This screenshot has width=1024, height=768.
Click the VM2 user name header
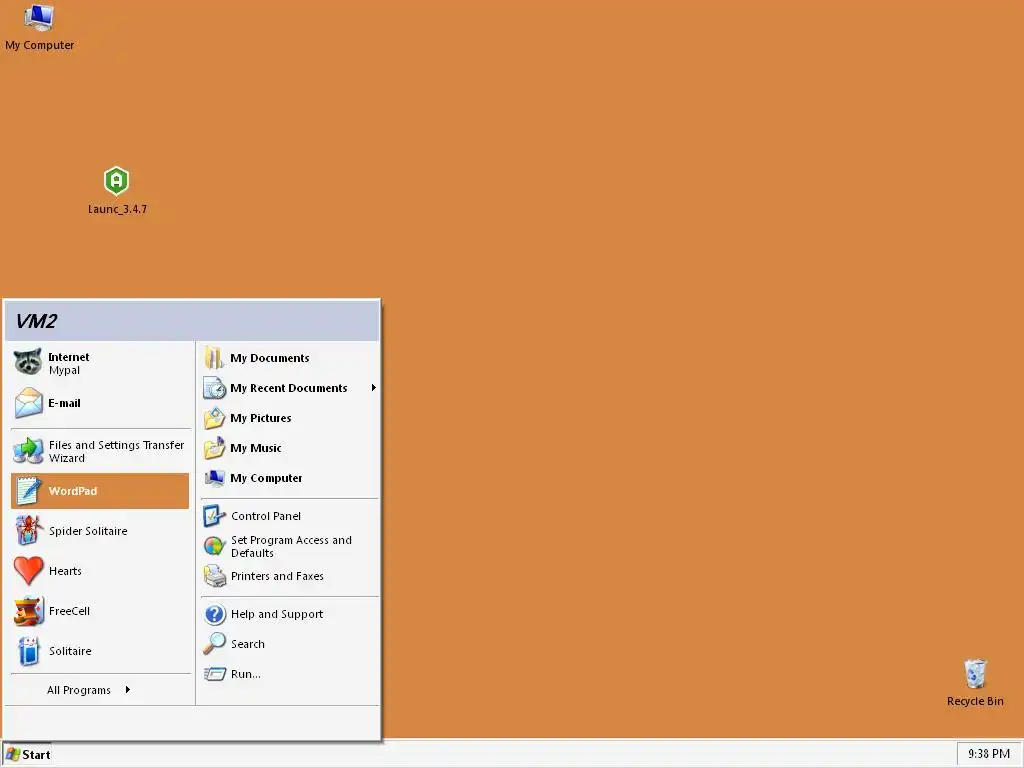point(36,321)
